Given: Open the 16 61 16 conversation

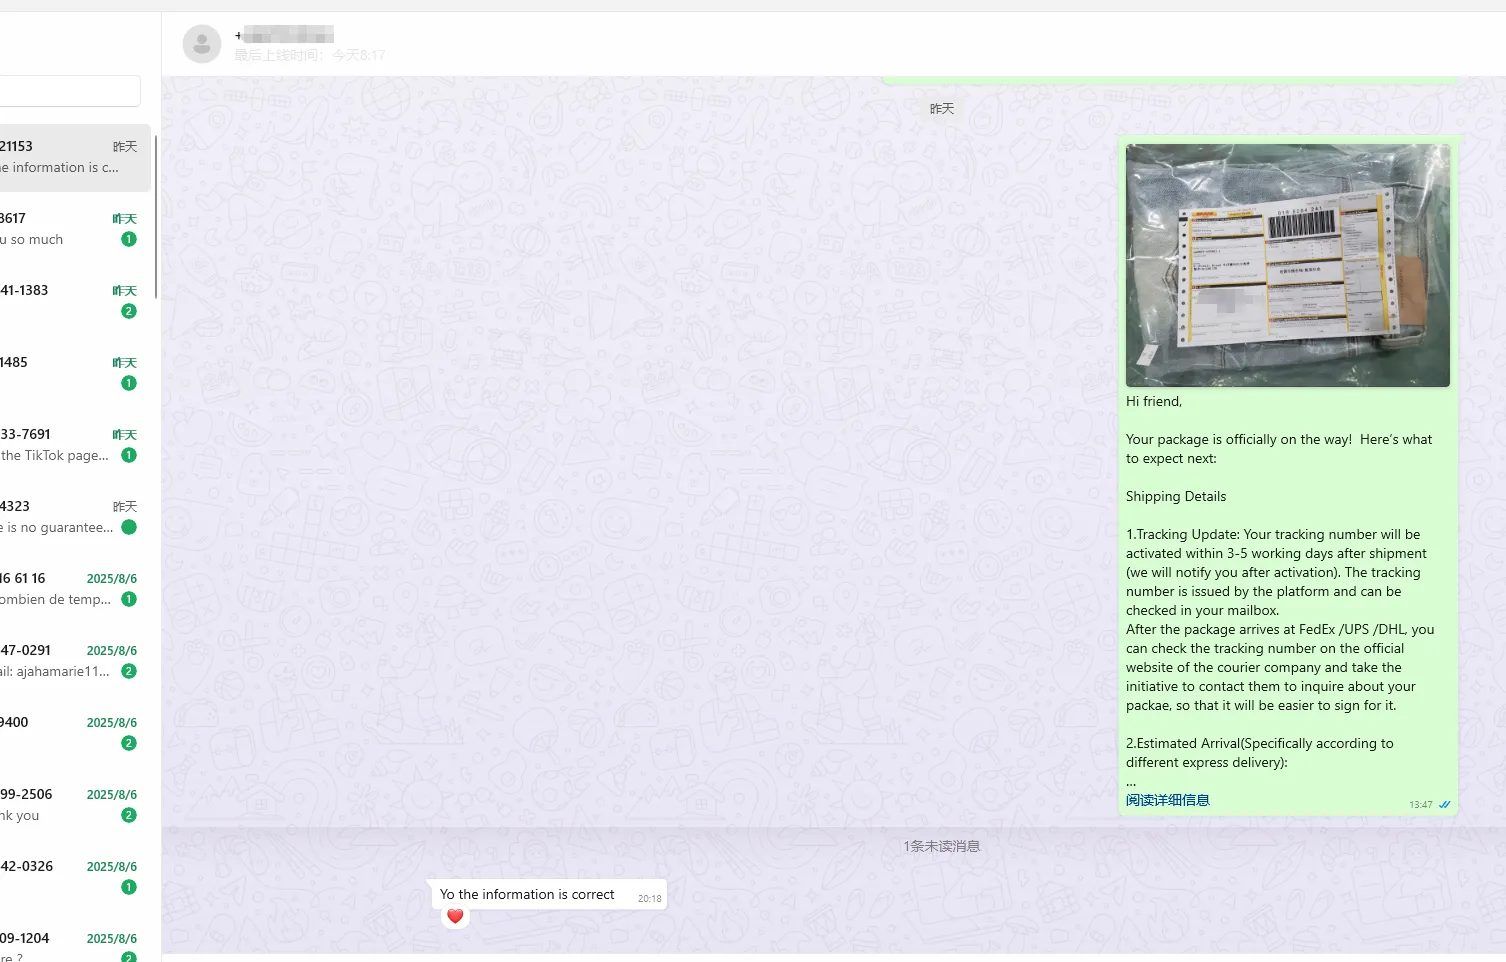Looking at the screenshot, I should [55, 588].
